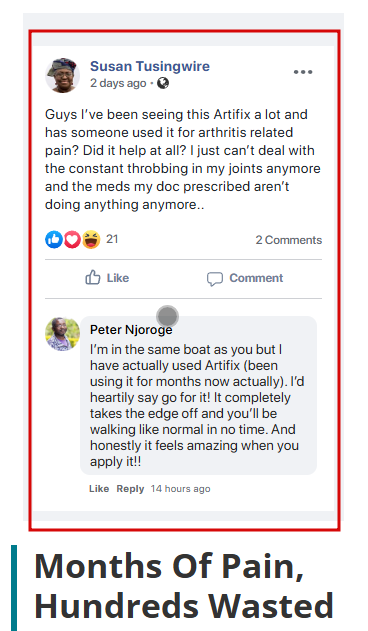Click the Months Of Pain heading
The width and height of the screenshot is (368, 631).
coord(184,586)
